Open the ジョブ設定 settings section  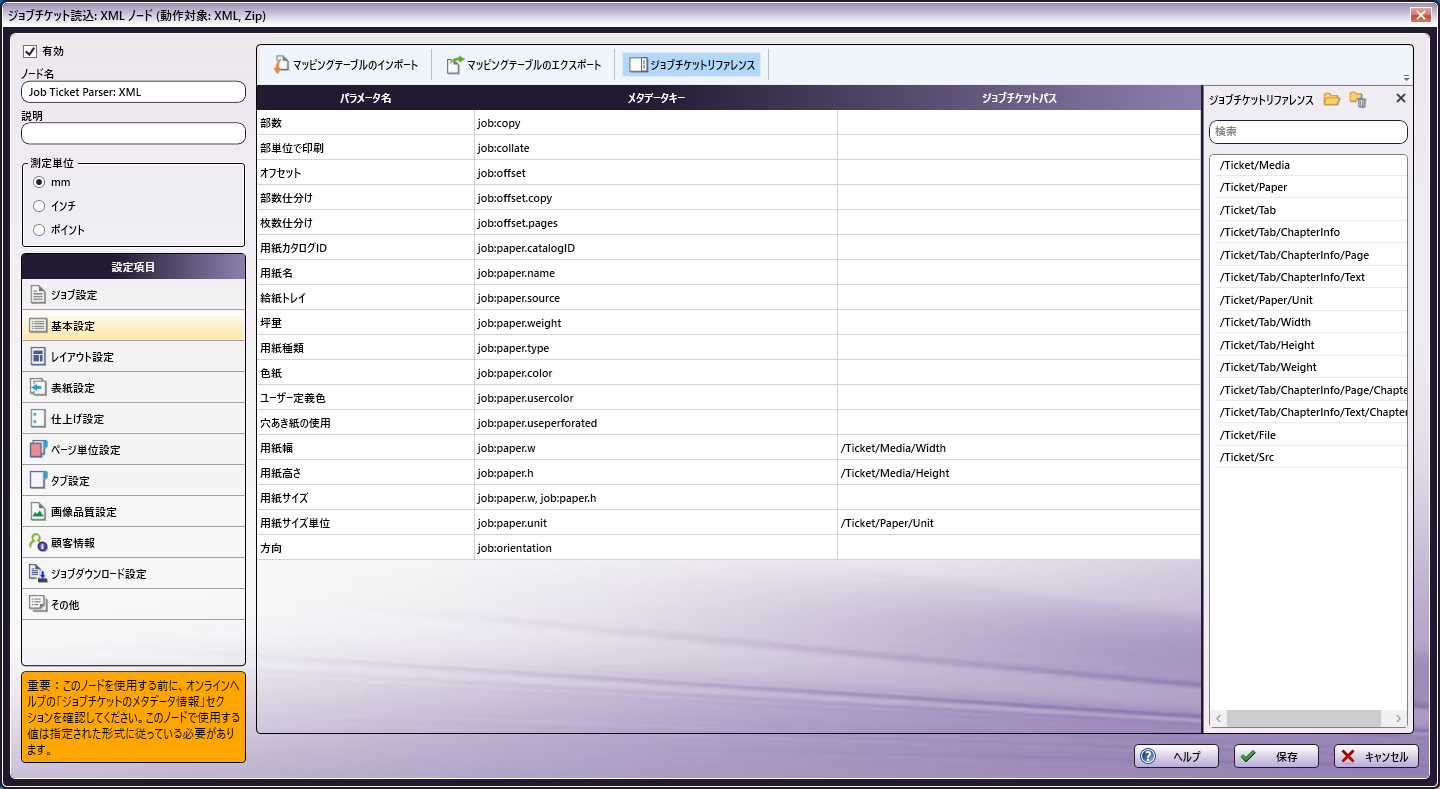(x=133, y=295)
